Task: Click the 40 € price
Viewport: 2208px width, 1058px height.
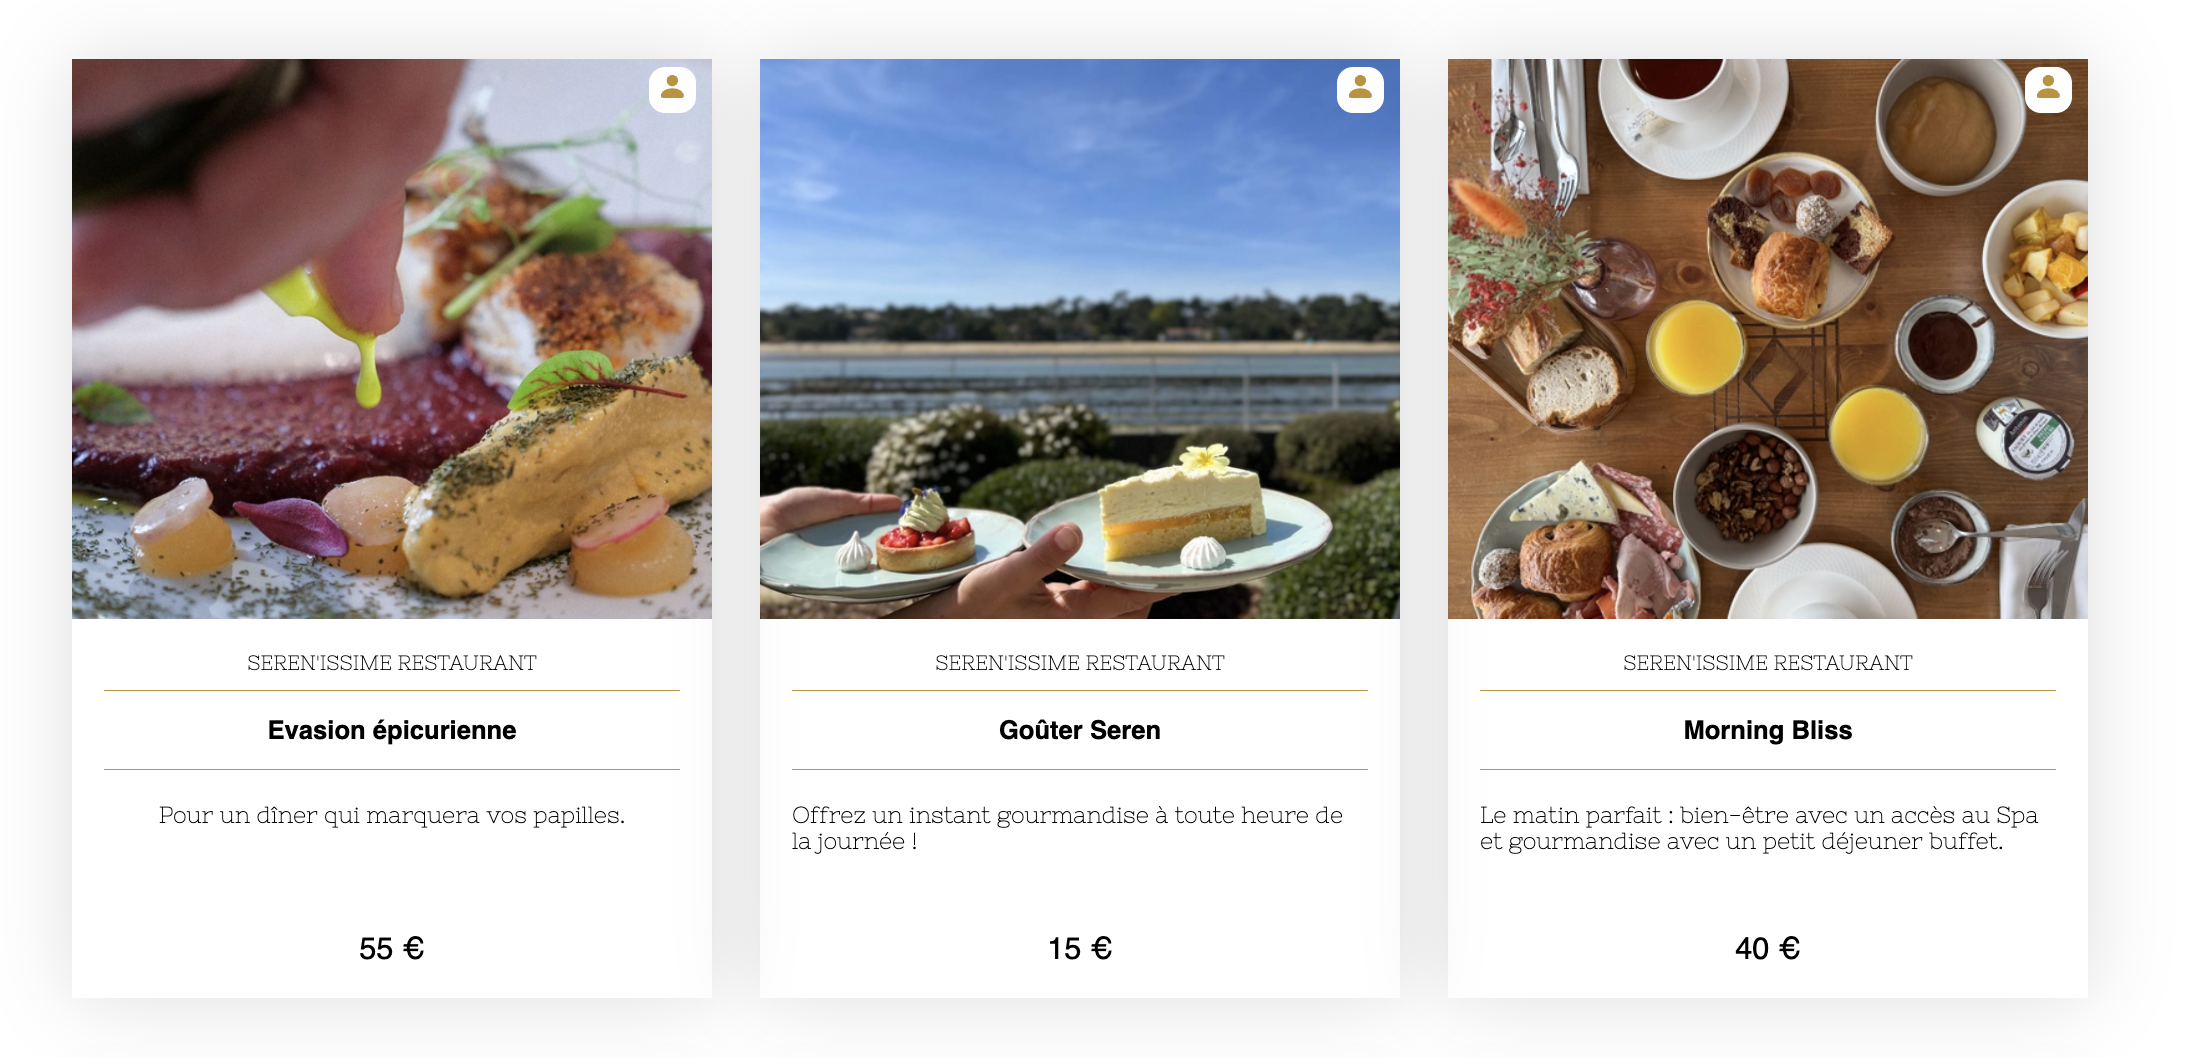Action: point(1768,948)
